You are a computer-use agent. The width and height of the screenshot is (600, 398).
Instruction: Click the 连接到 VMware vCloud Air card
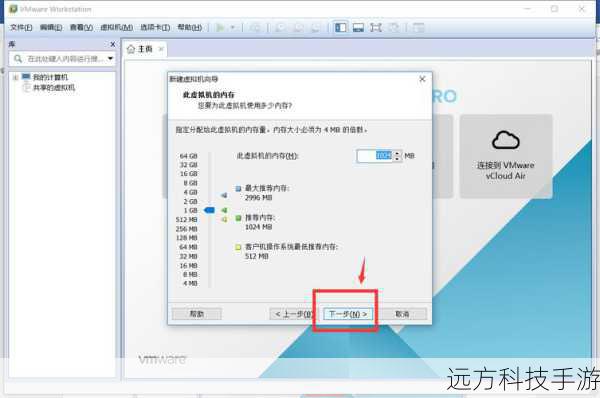coord(506,156)
